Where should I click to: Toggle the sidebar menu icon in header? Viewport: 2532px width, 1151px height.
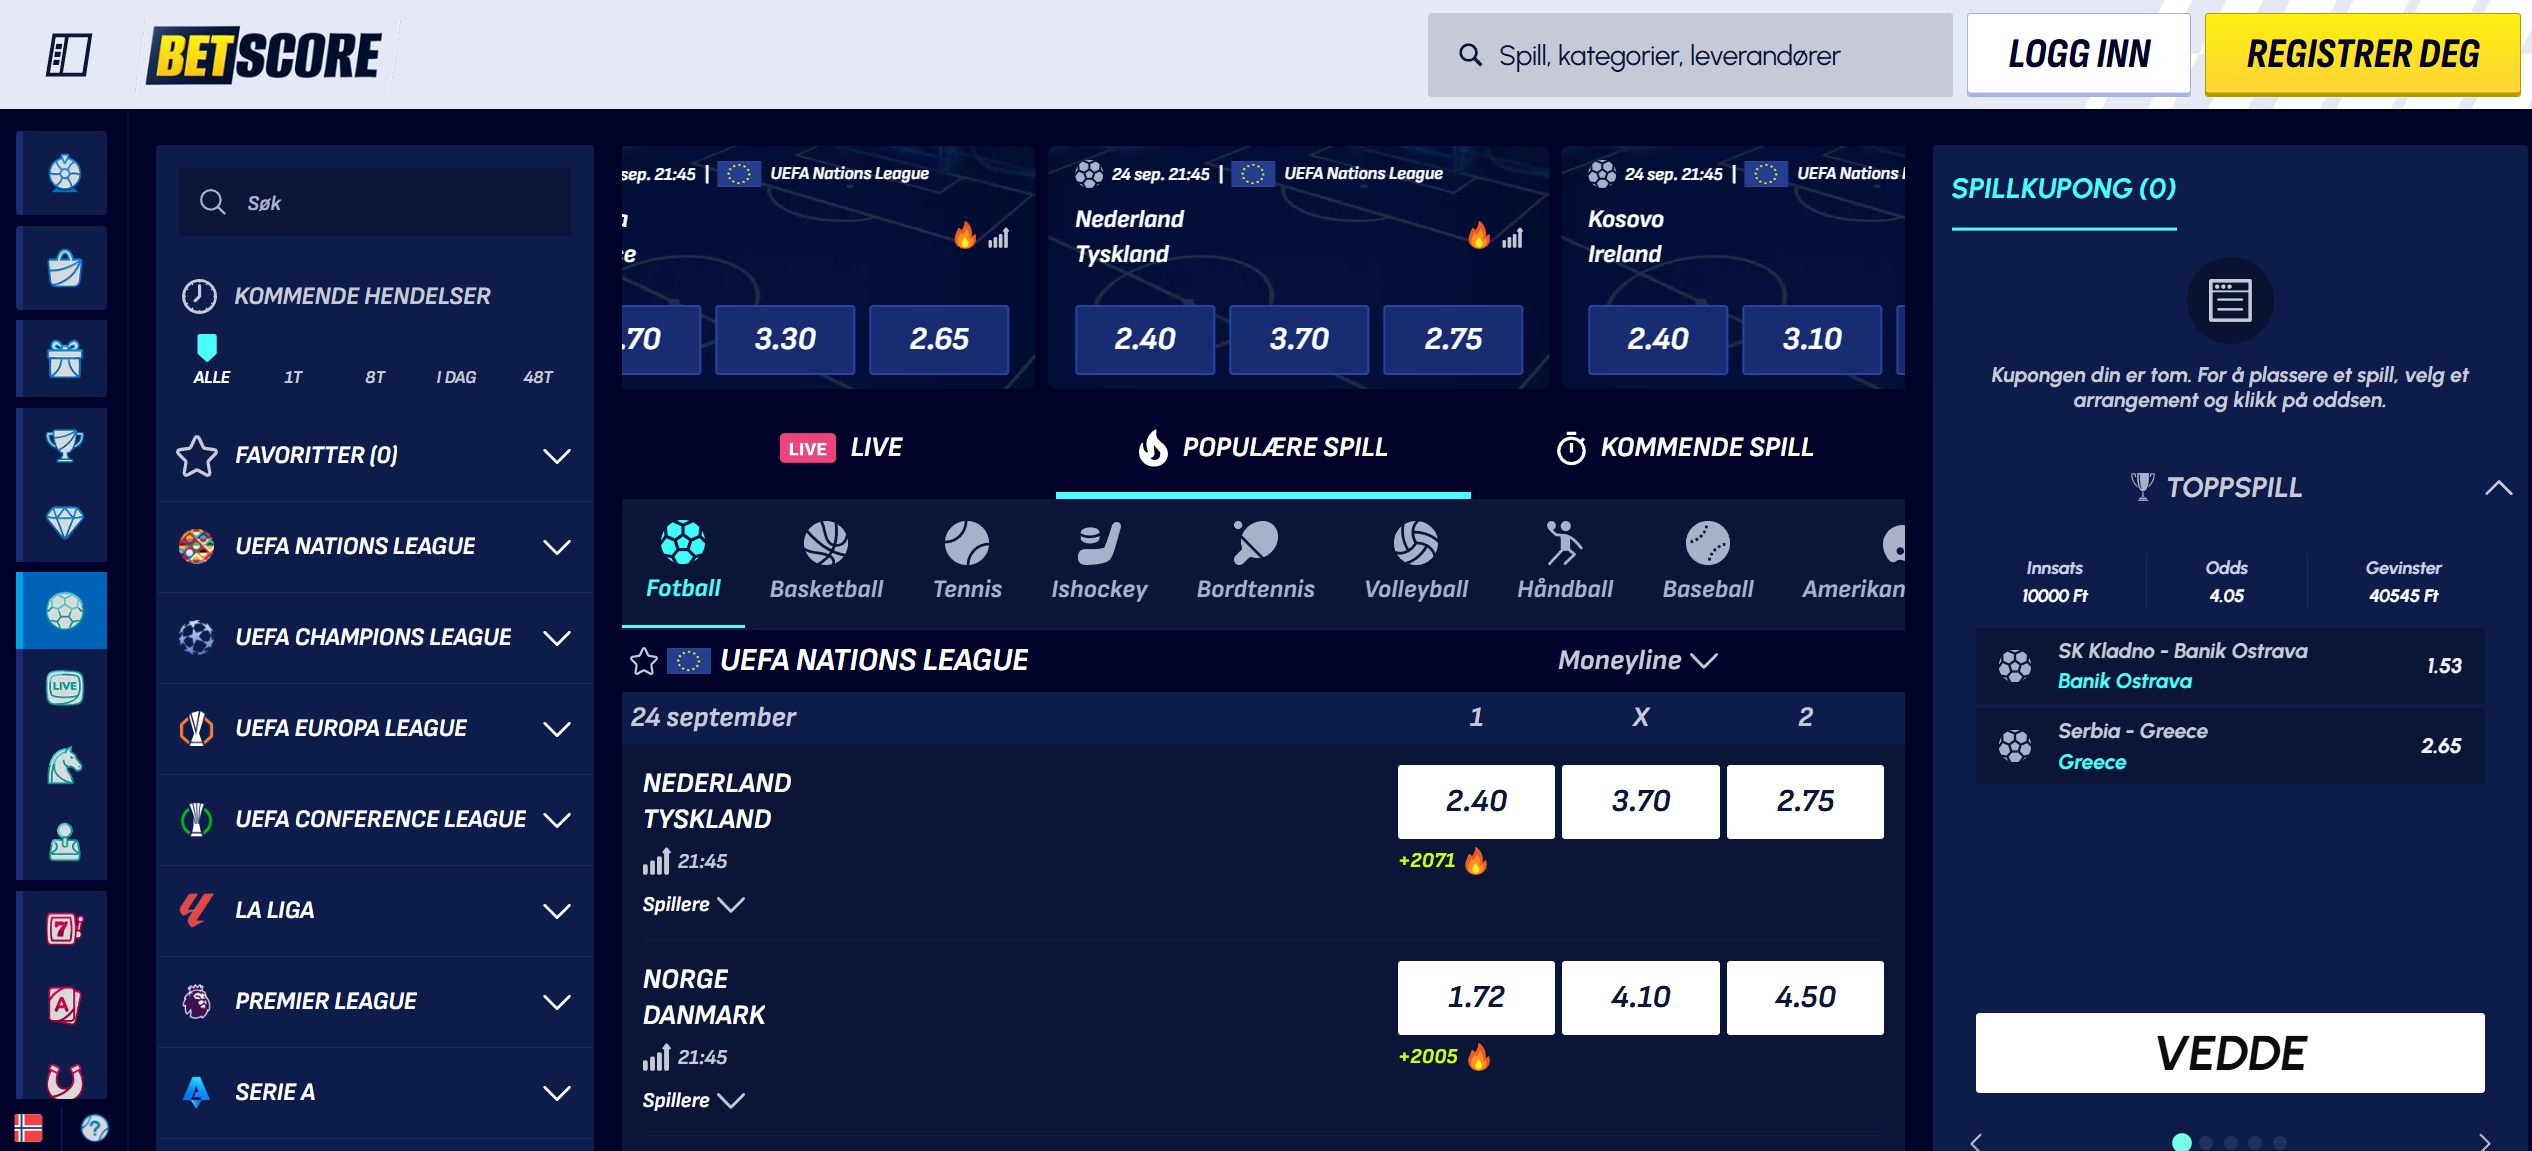[x=68, y=54]
